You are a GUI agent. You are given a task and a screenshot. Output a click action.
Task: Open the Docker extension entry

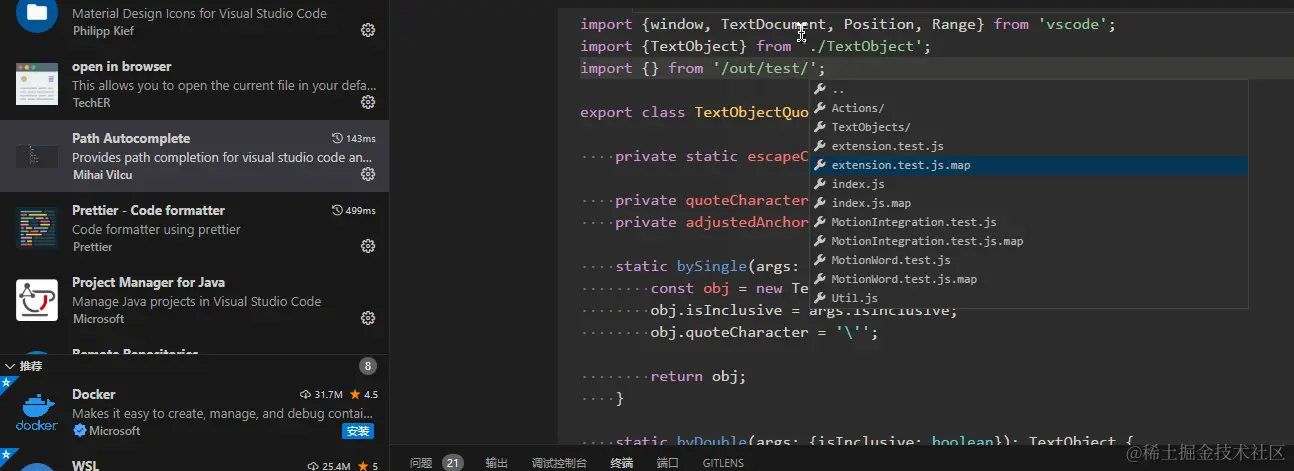coord(194,412)
